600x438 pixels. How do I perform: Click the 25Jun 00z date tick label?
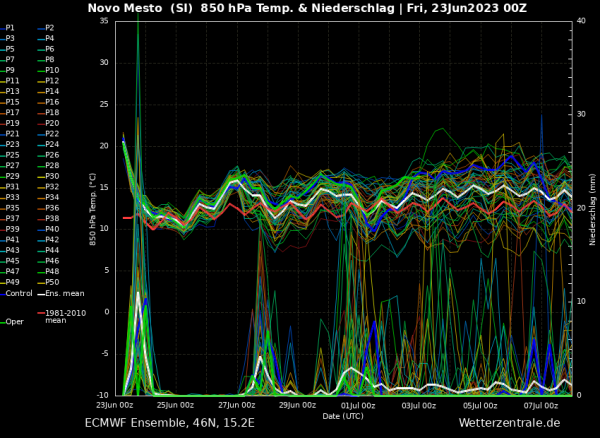(x=176, y=405)
